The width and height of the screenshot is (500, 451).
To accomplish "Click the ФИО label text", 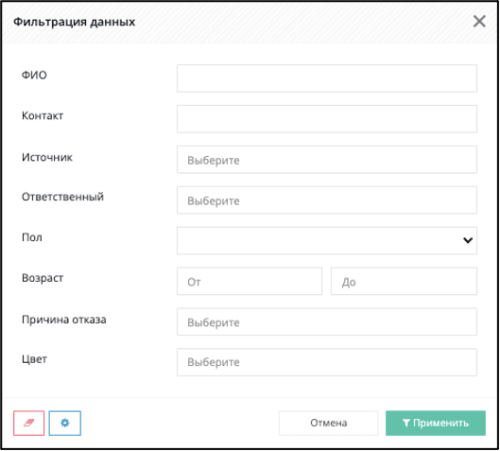I will pos(34,75).
